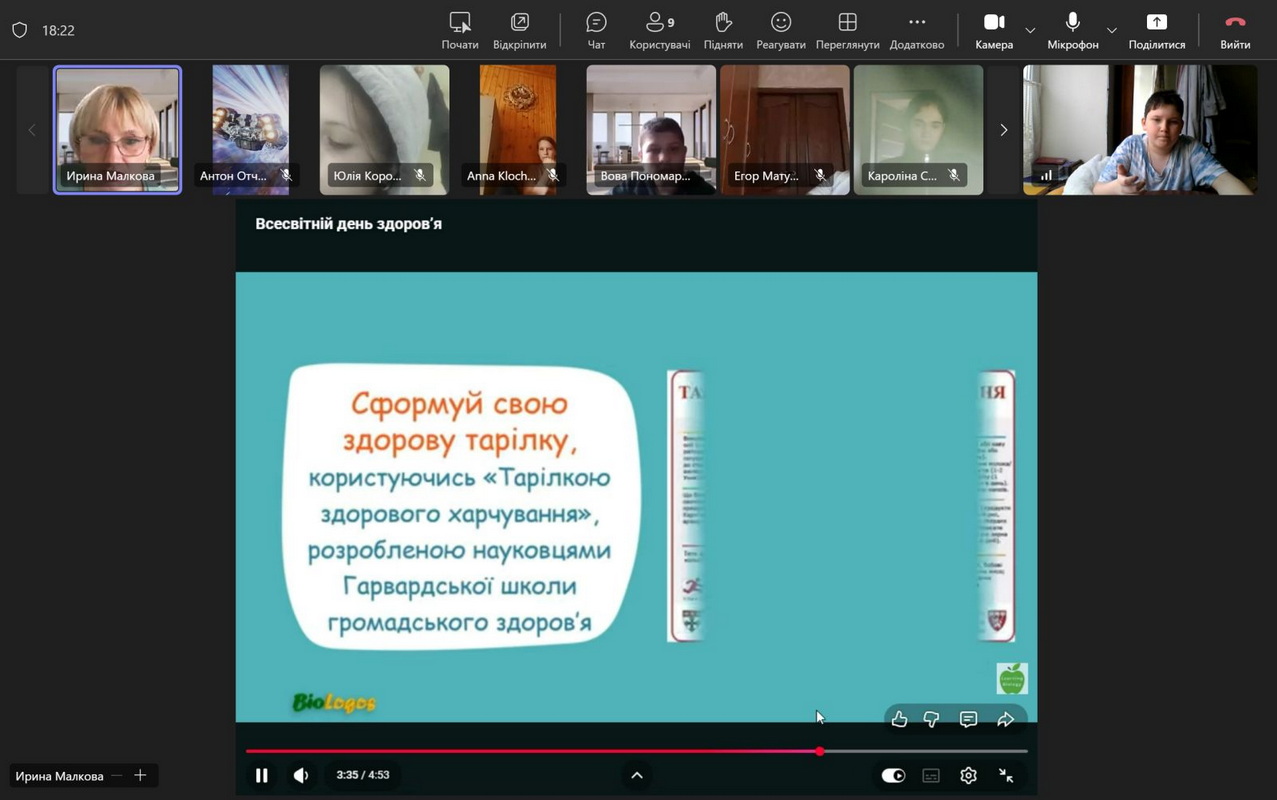Toggle the Камера camera on or off

point(993,30)
